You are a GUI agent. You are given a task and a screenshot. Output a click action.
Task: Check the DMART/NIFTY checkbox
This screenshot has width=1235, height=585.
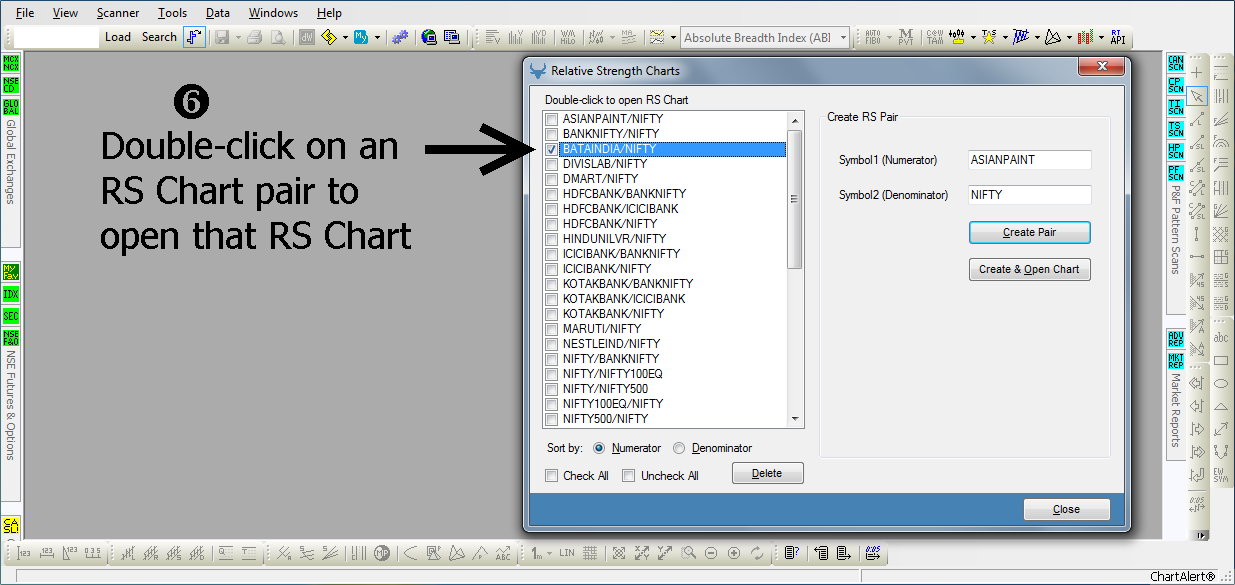click(552, 179)
